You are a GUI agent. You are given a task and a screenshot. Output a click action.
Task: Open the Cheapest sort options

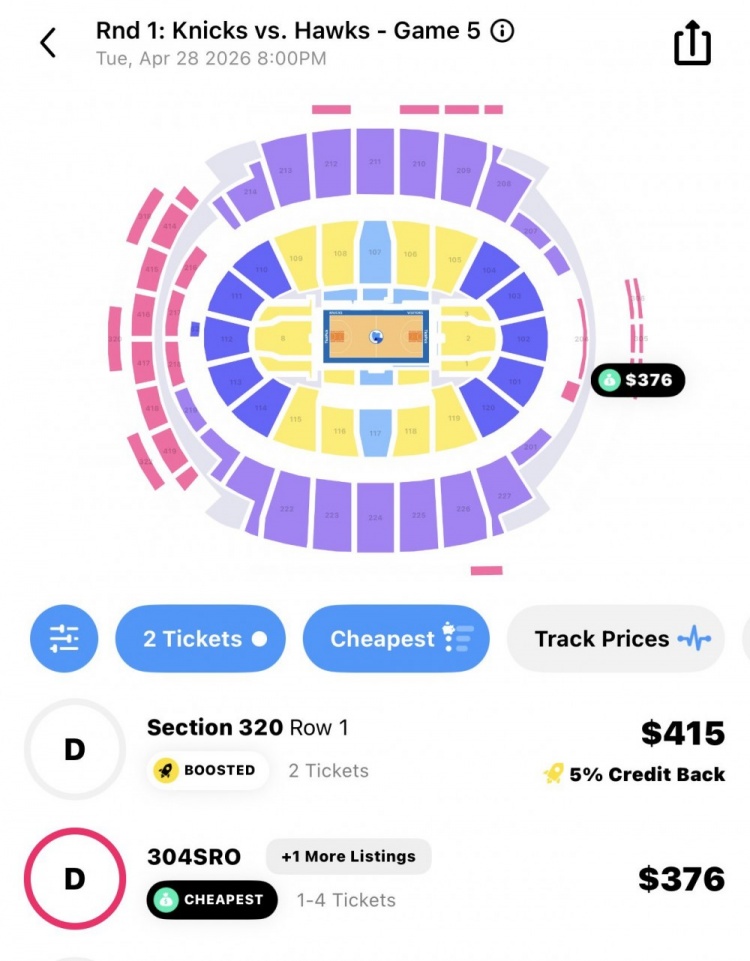(x=395, y=639)
